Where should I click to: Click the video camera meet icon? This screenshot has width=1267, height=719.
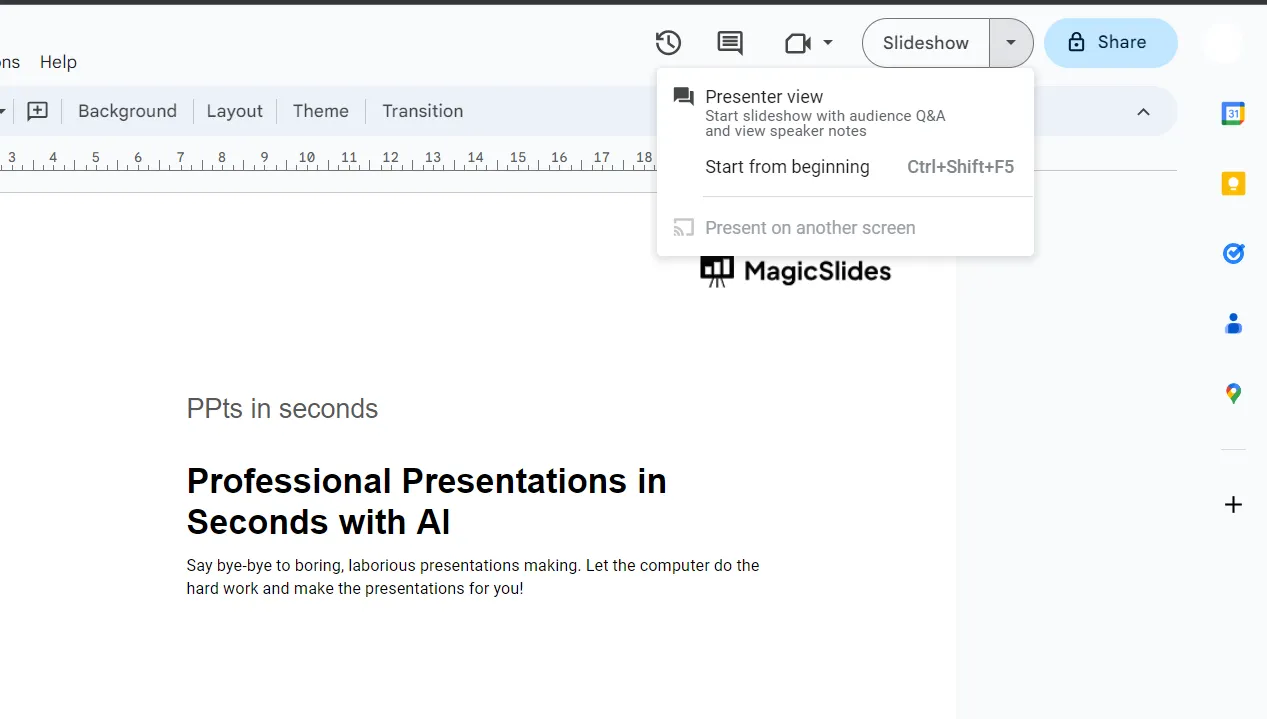pos(797,43)
